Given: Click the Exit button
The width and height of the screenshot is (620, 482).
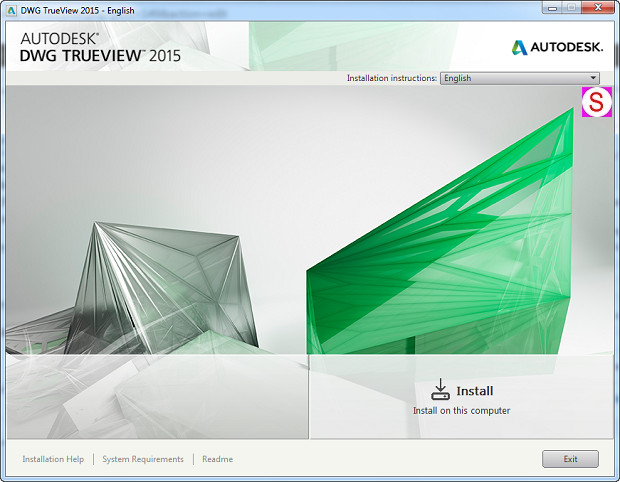Looking at the screenshot, I should (570, 459).
